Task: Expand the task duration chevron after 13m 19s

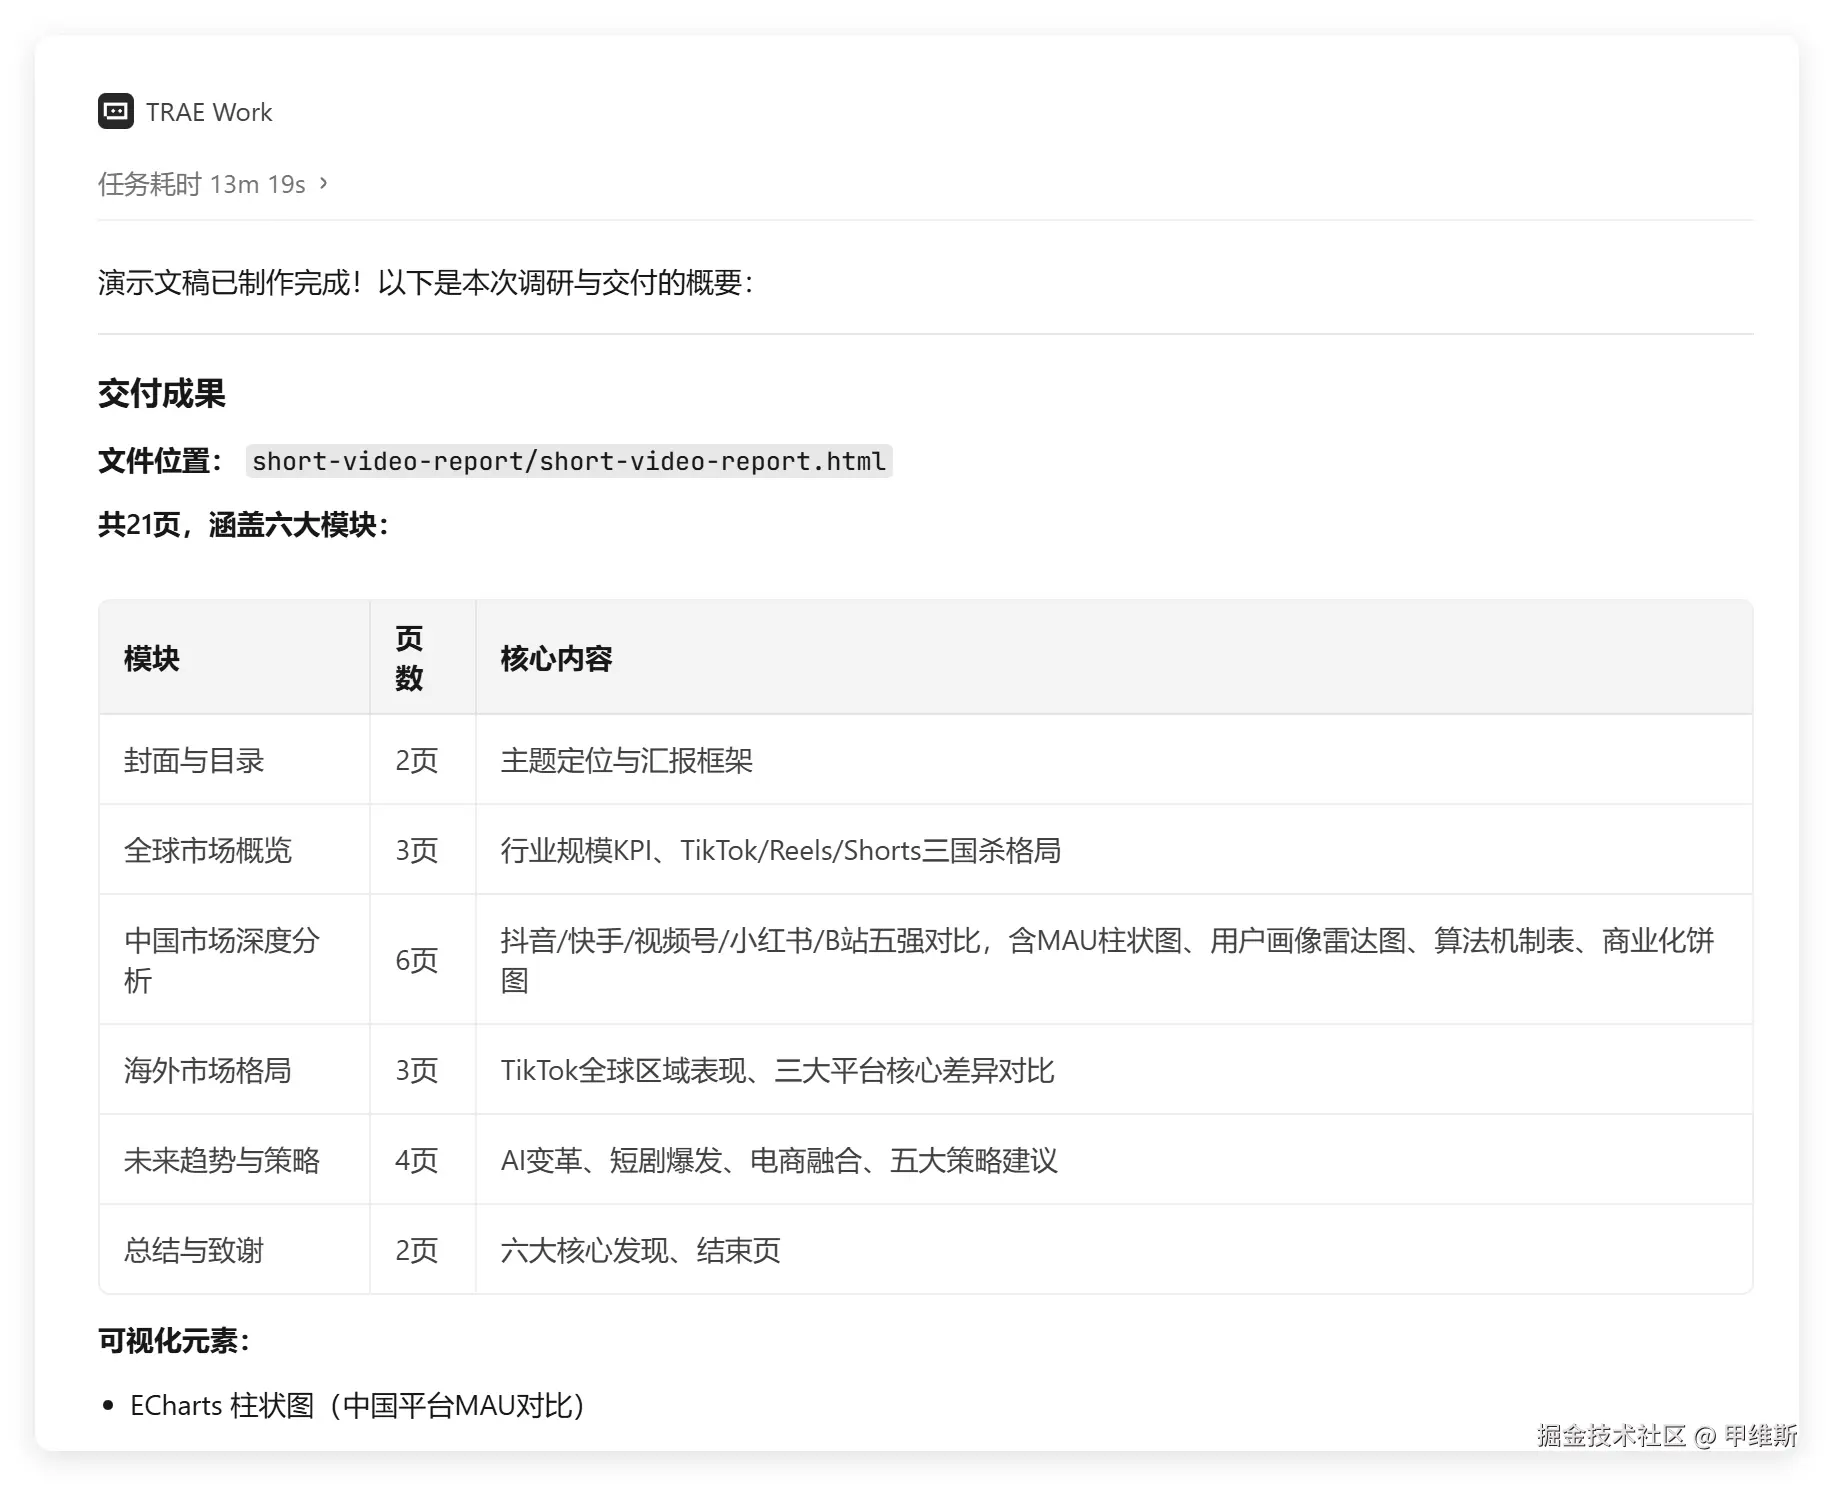Action: [x=323, y=183]
